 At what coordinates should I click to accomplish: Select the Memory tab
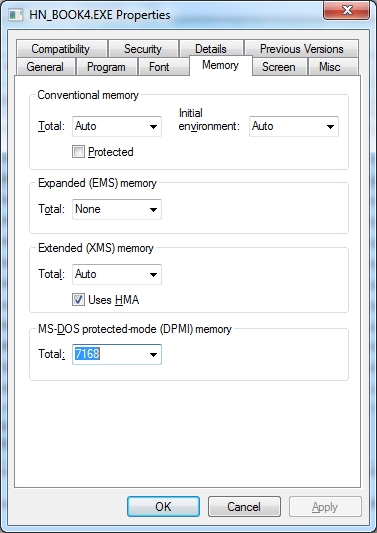click(221, 65)
